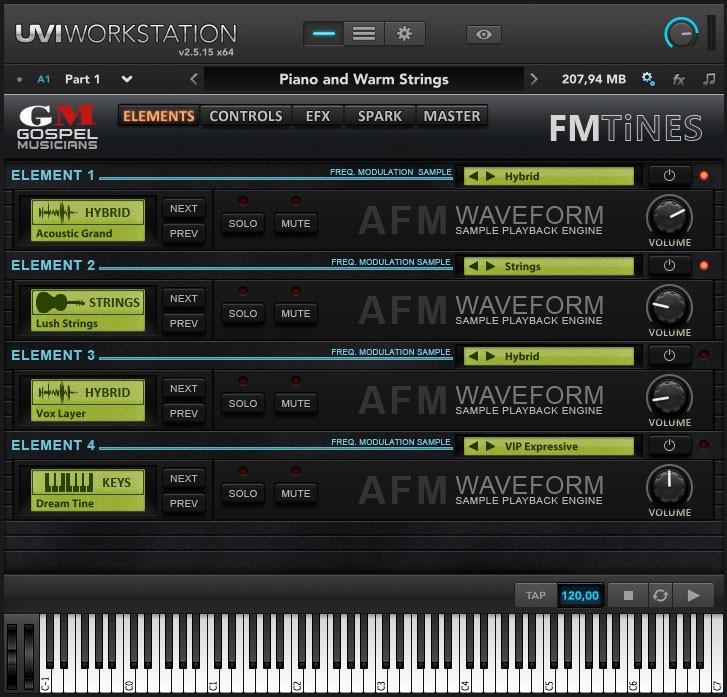
Task: Go to next preset arrow
Action: coord(534,79)
